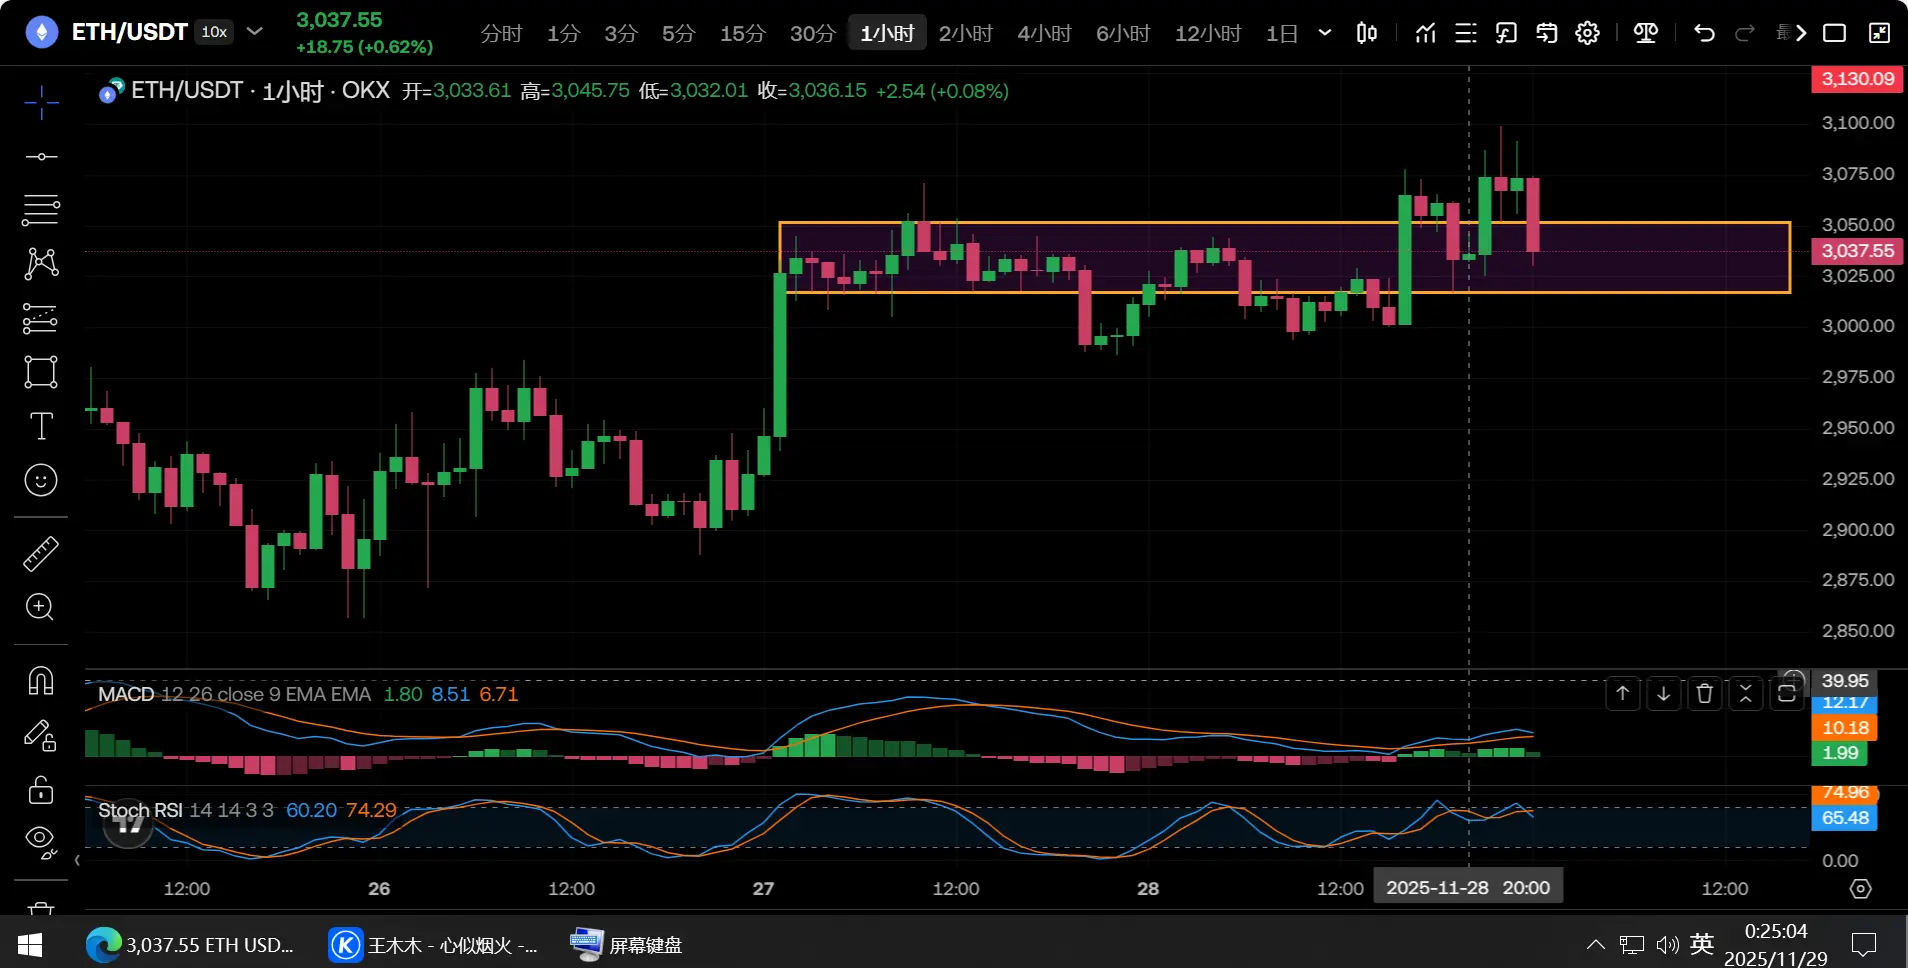1908x968 pixels.
Task: Click the MACD indicator label
Action: click(x=126, y=694)
